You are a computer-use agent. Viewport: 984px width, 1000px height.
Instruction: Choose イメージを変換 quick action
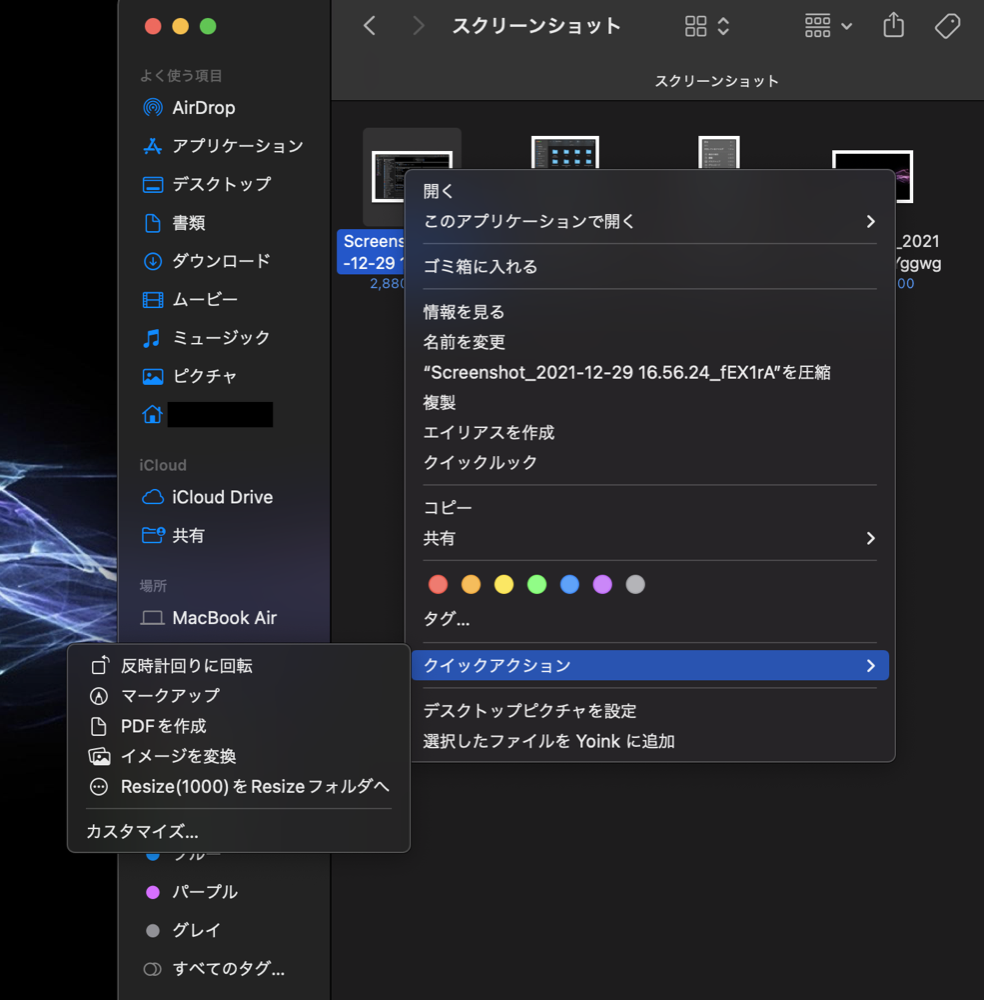(239, 756)
